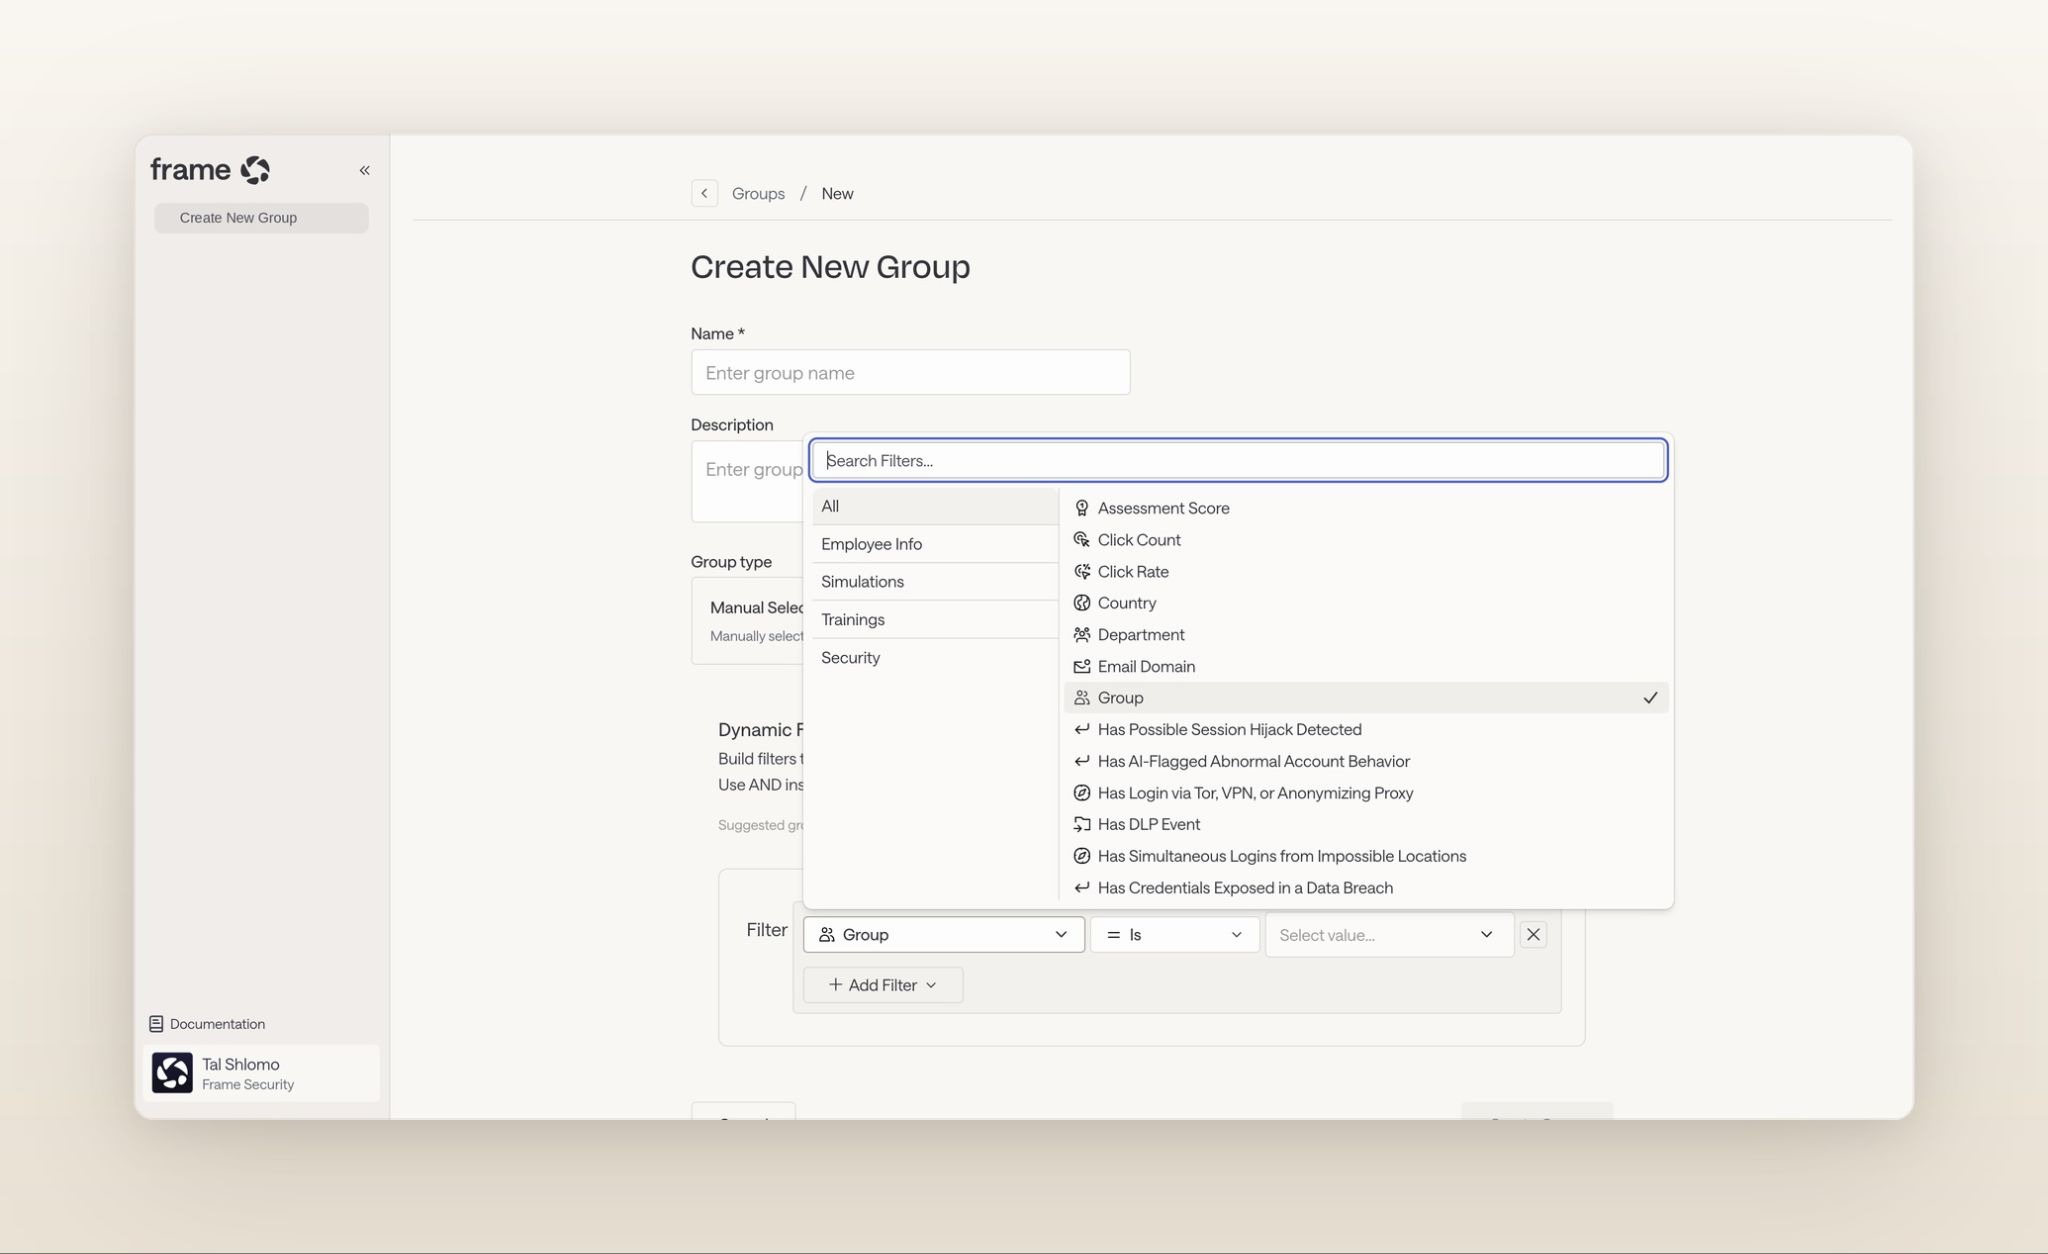
Task: Open the Group filter field dropdown
Action: pos(943,934)
